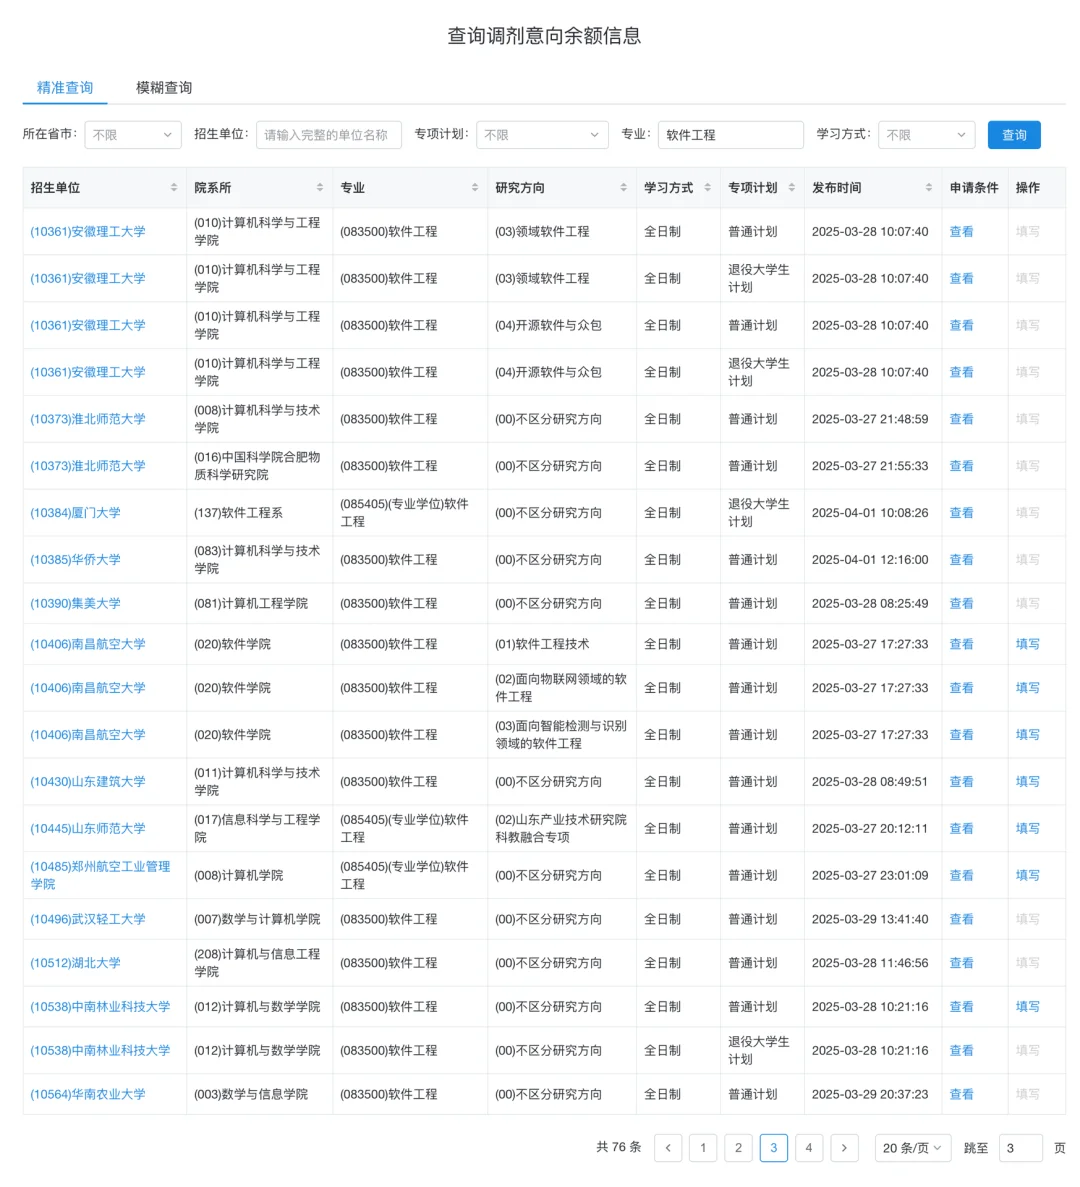Click 查看 for 南昌航空大学 (02)面向物联网 row

coord(961,688)
